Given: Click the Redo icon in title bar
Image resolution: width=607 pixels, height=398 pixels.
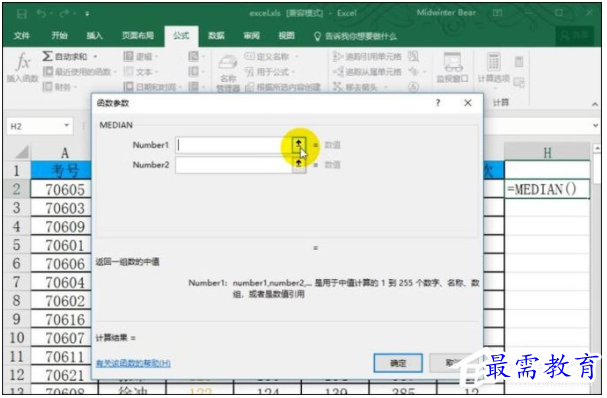Looking at the screenshot, I should coord(64,14).
